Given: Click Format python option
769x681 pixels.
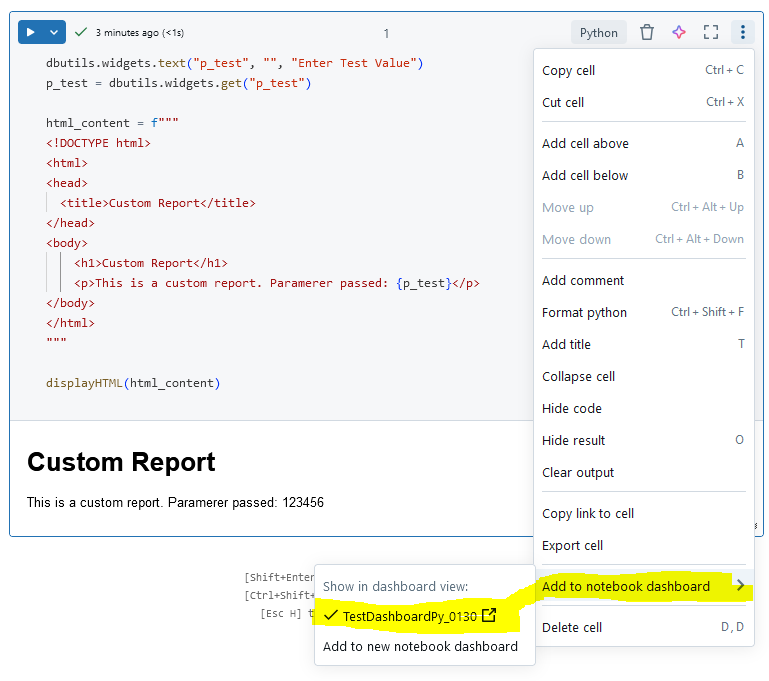Looking at the screenshot, I should click(584, 312).
